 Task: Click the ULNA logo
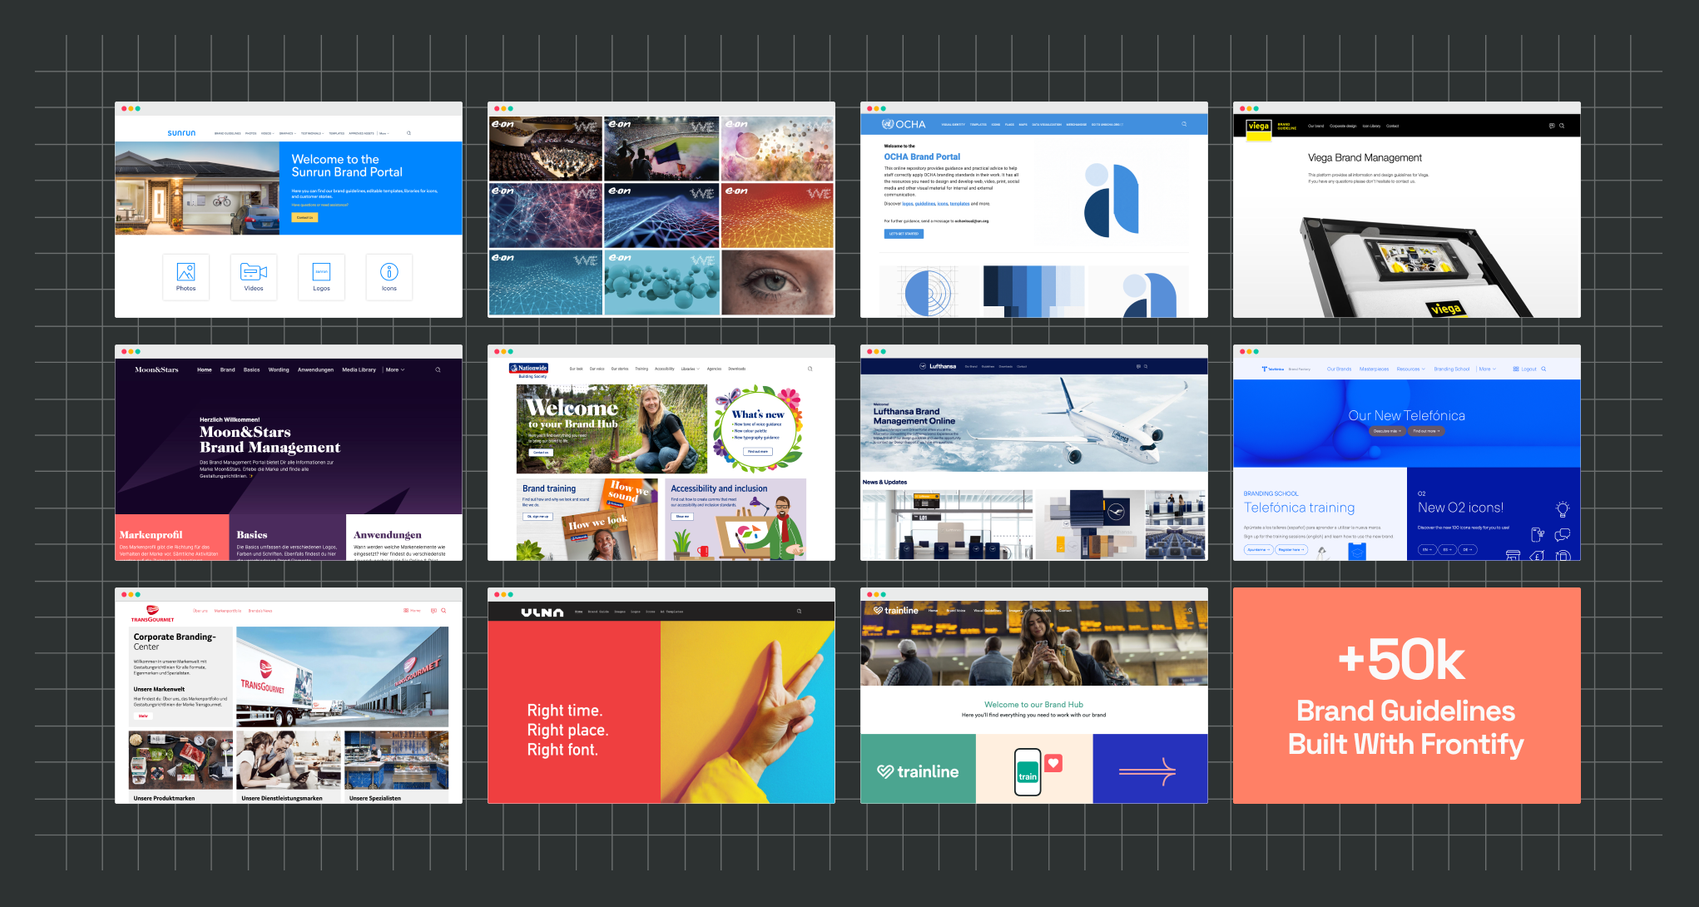click(542, 612)
